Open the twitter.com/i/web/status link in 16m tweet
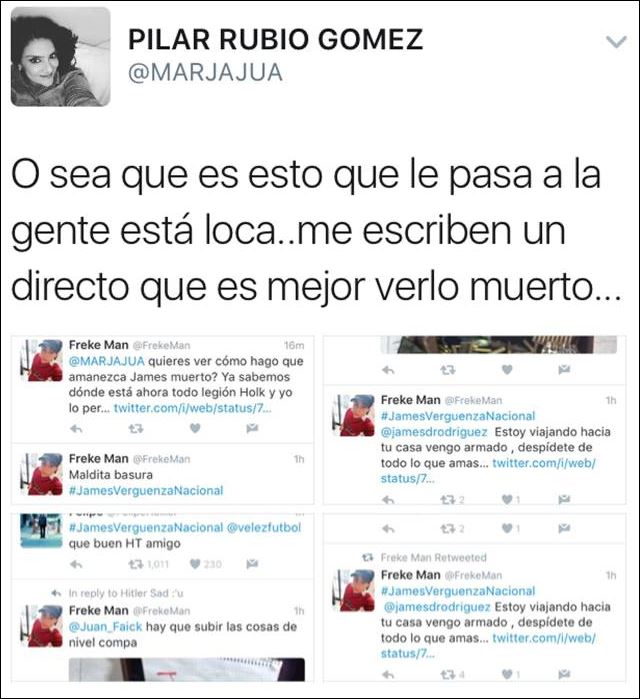This screenshot has height=699, width=640. click(193, 408)
